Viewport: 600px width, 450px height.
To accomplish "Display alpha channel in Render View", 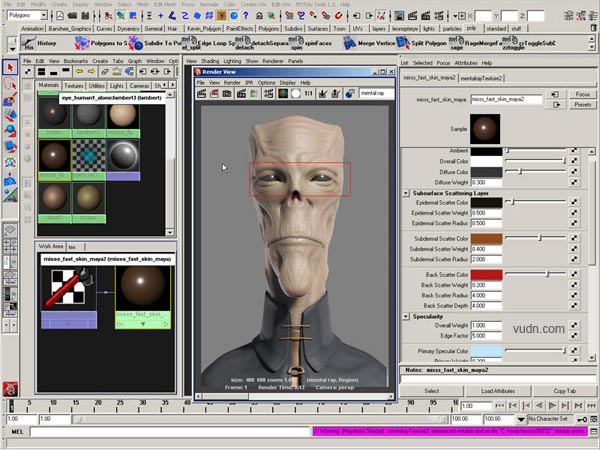I will [x=295, y=94].
